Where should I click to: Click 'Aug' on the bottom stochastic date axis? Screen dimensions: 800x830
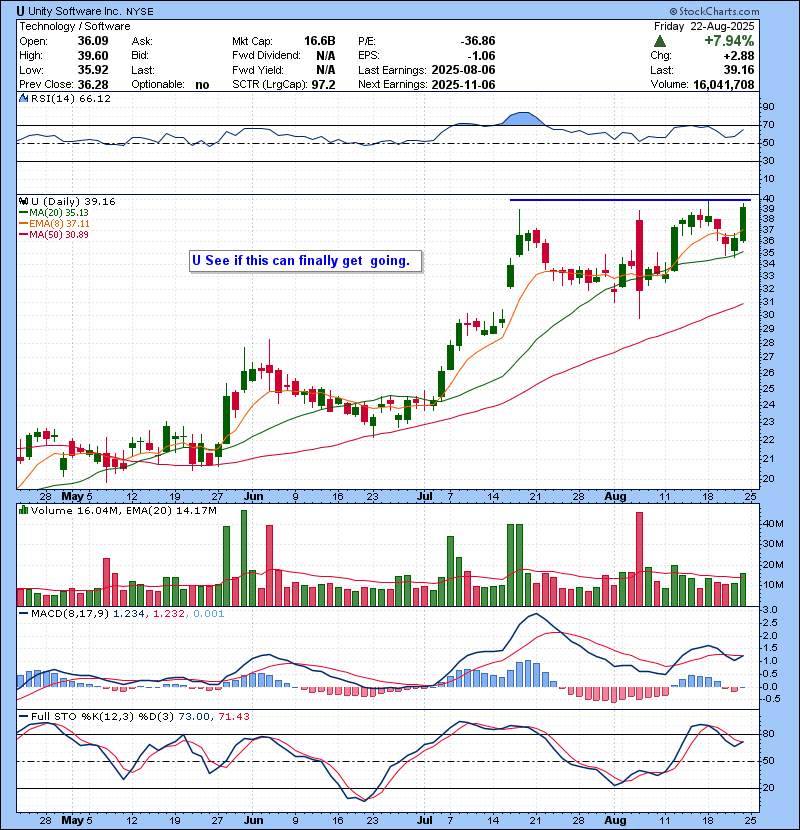[615, 820]
